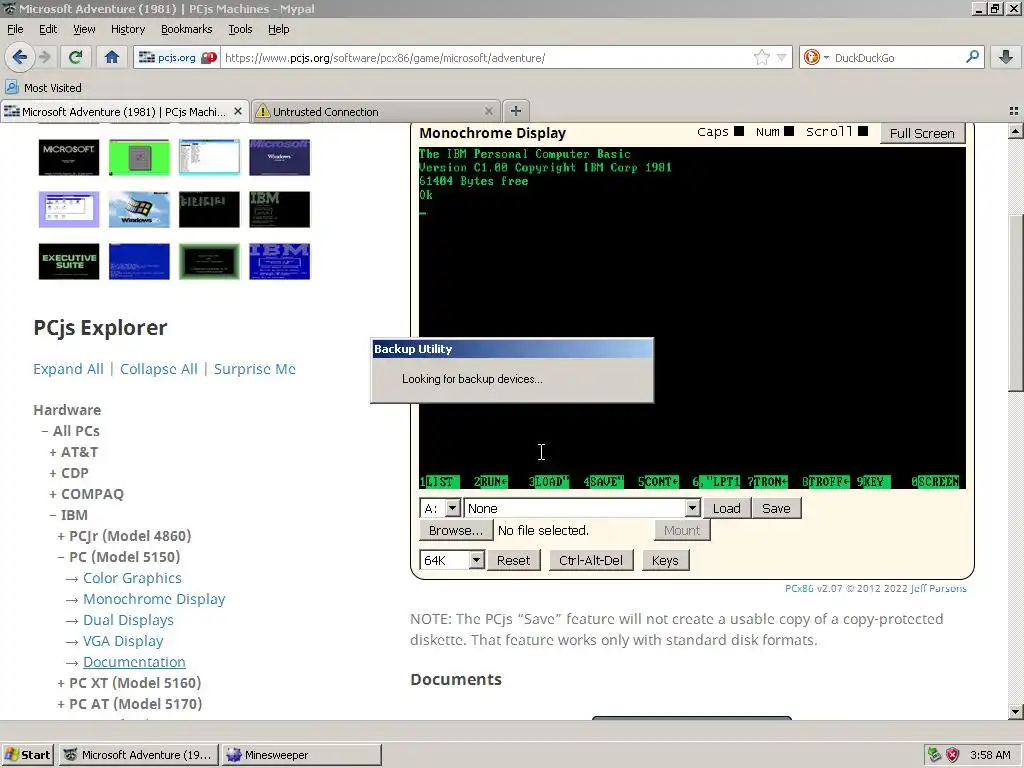
Task: Open the diskette None dropdown list
Action: [x=583, y=508]
